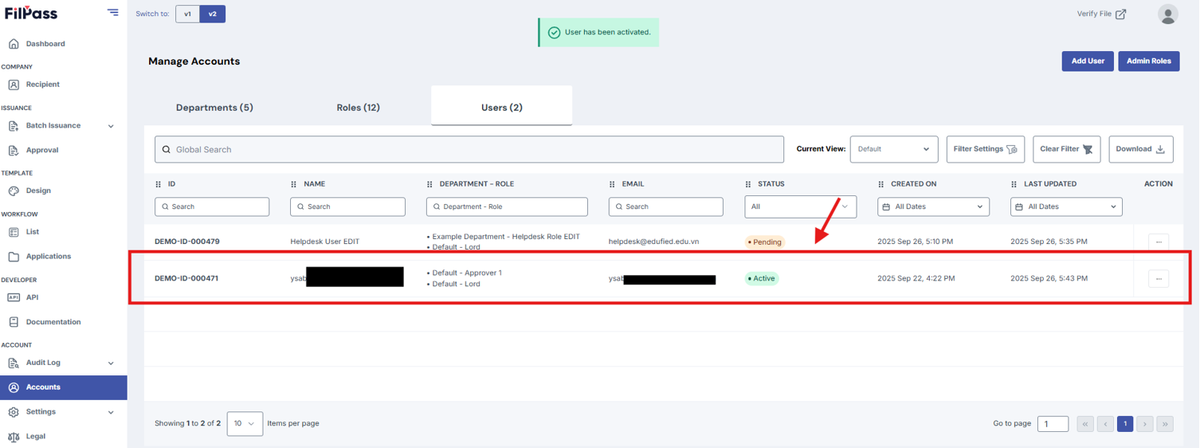Image resolution: width=1200 pixels, height=448 pixels.
Task: Expand the Audit Log submenu
Action: (x=110, y=363)
